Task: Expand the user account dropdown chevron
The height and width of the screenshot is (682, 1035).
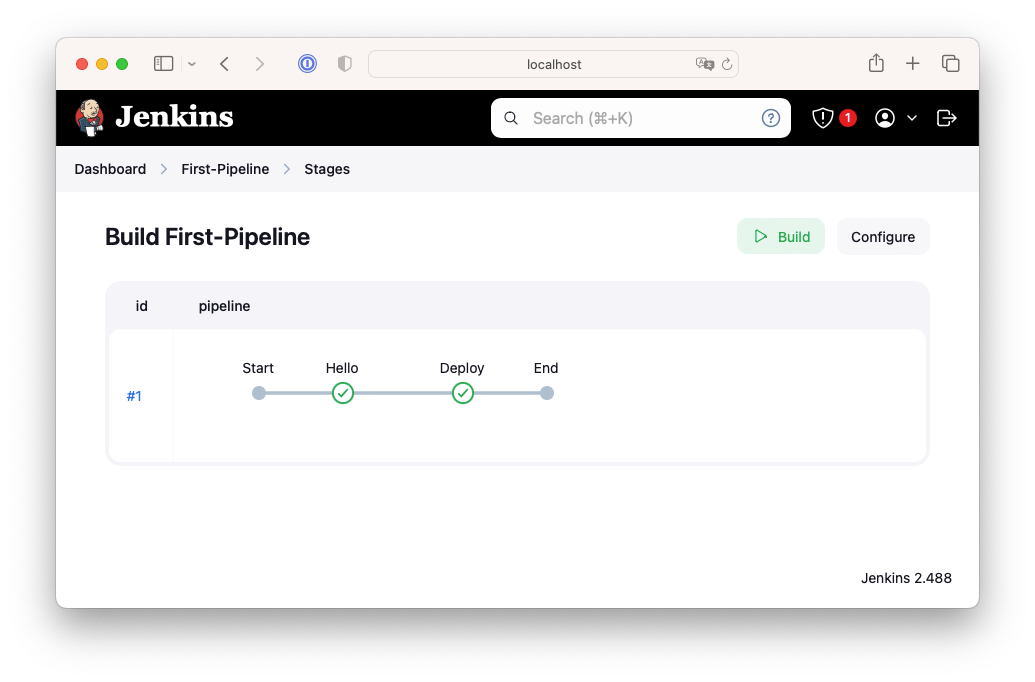Action: 912,118
